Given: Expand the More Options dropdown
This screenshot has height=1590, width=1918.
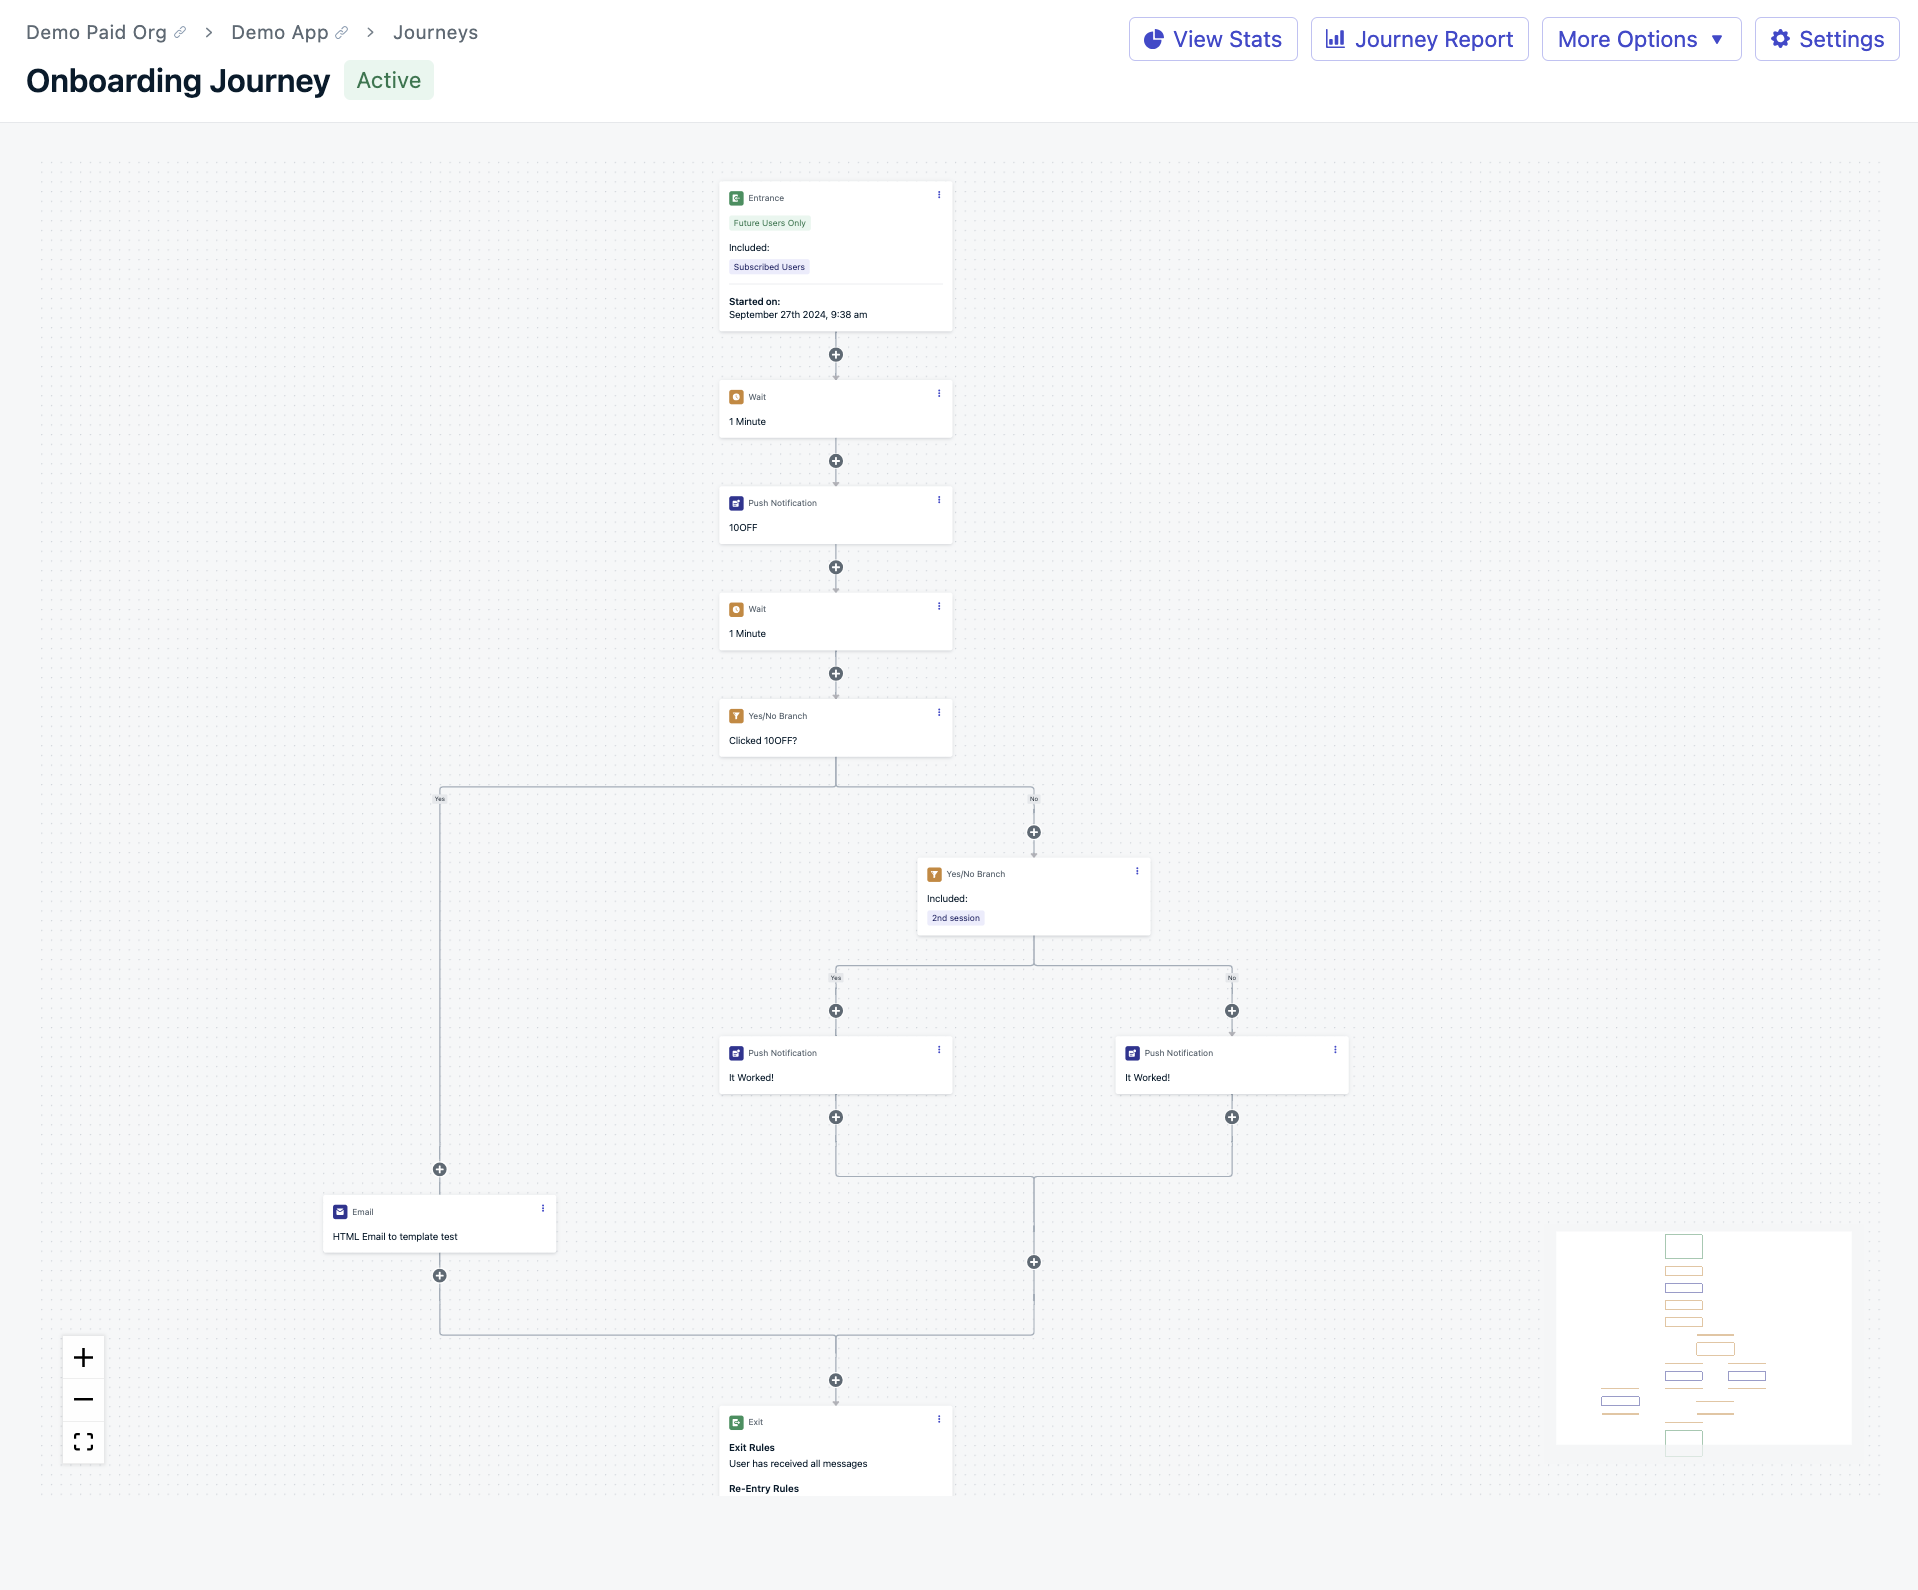Looking at the screenshot, I should [x=1641, y=39].
